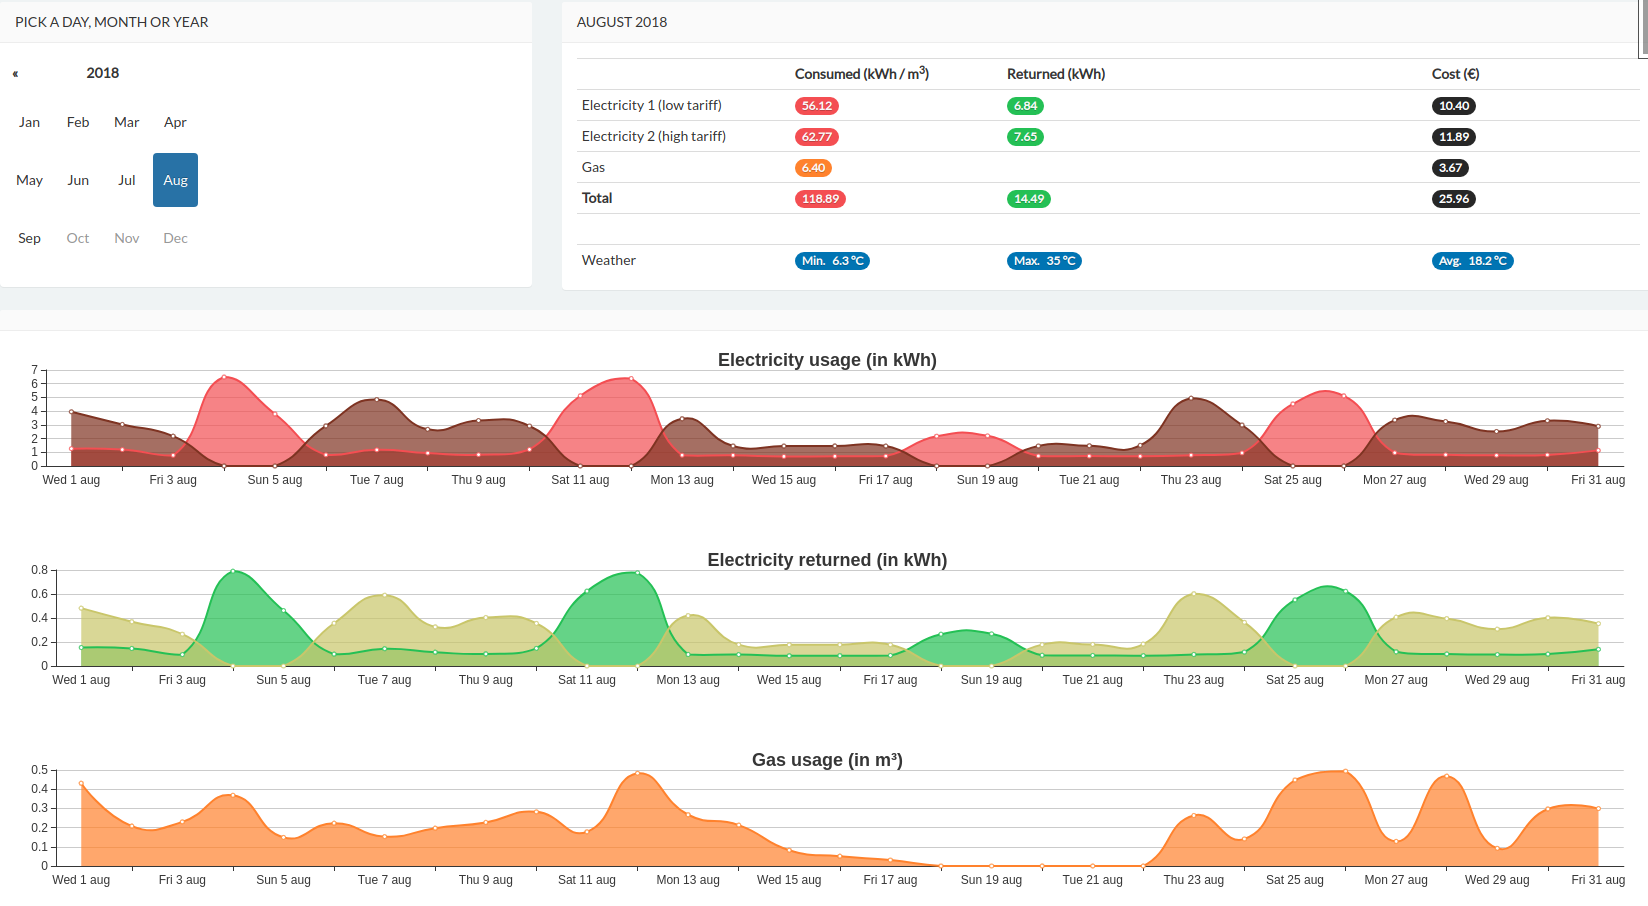Select May in the month picker
1648x906 pixels.
30,180
